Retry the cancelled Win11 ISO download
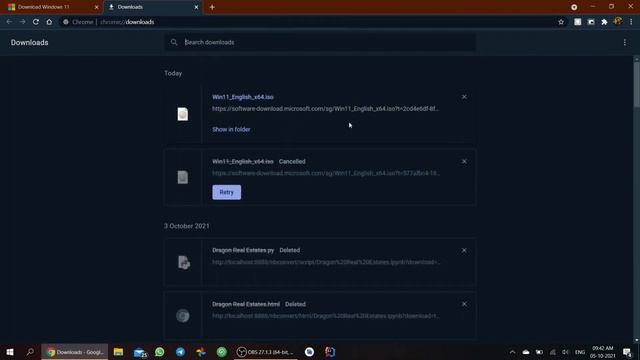The height and width of the screenshot is (360, 640). pyautogui.click(x=227, y=192)
